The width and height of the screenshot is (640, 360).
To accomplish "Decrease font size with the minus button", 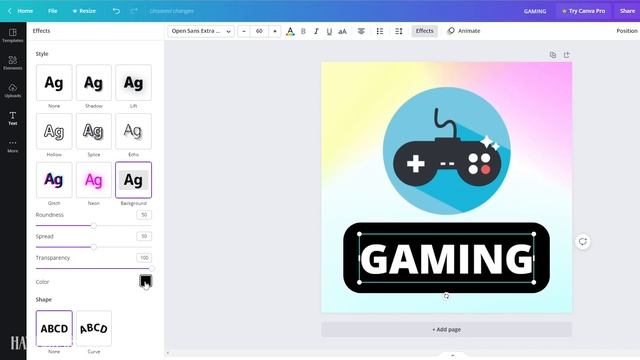I will (x=244, y=31).
